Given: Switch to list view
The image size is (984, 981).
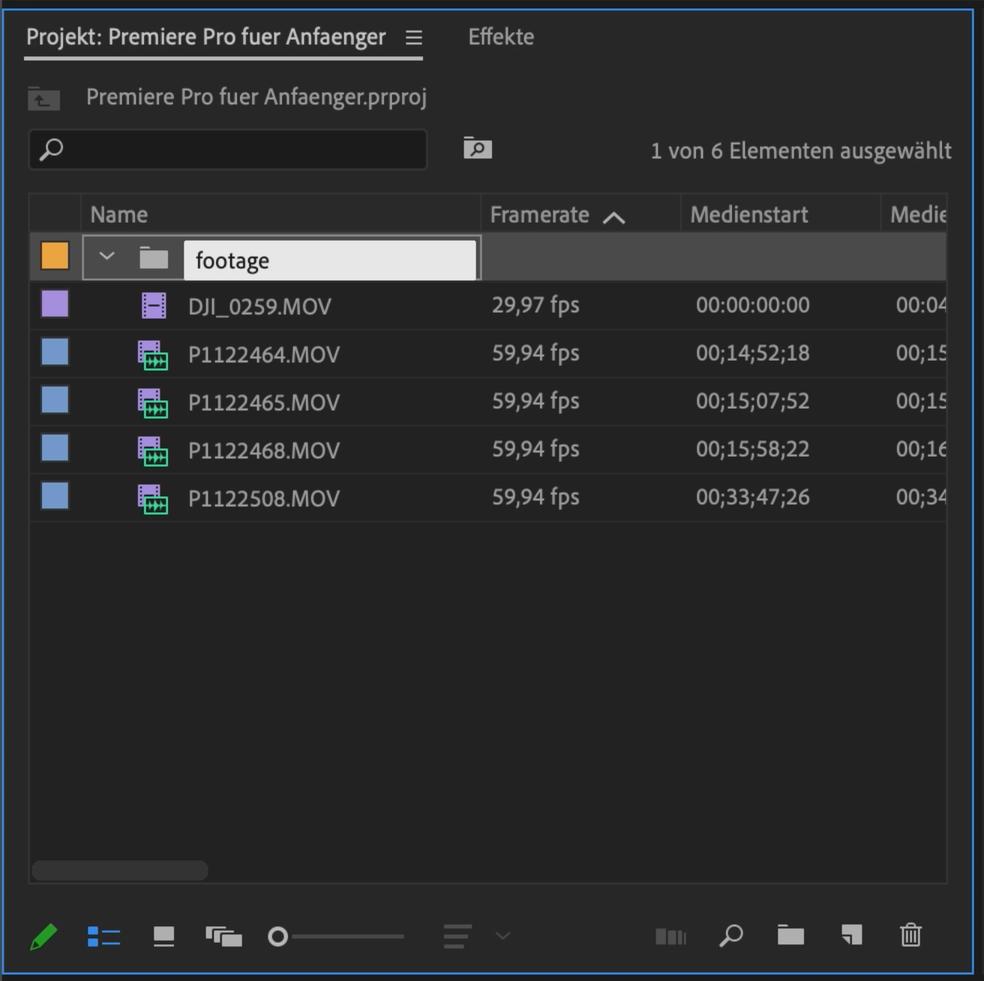Looking at the screenshot, I should coord(104,937).
